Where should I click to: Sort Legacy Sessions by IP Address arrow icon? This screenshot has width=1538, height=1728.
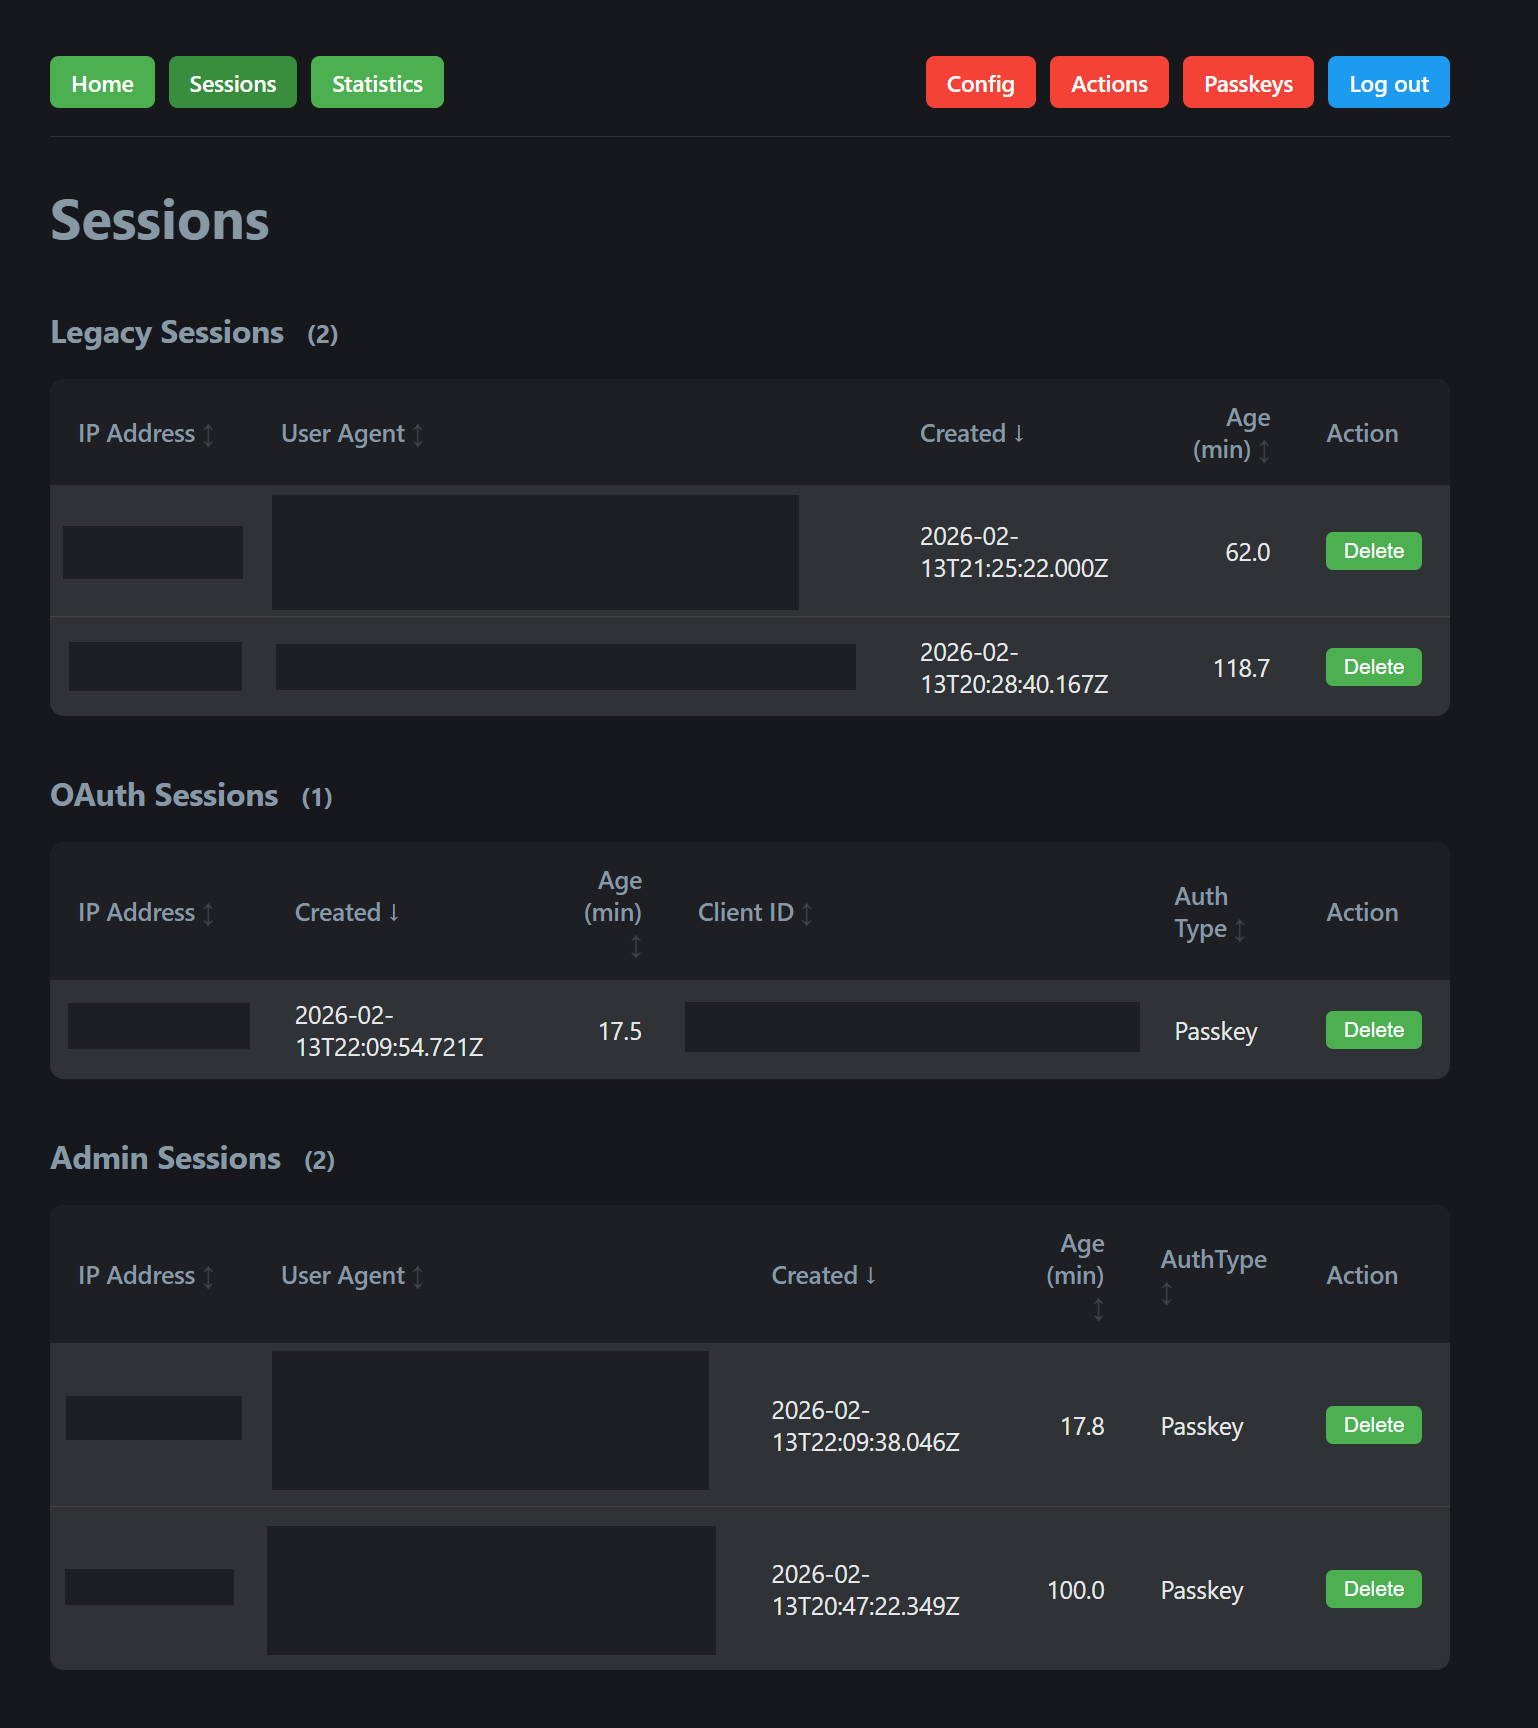(208, 435)
